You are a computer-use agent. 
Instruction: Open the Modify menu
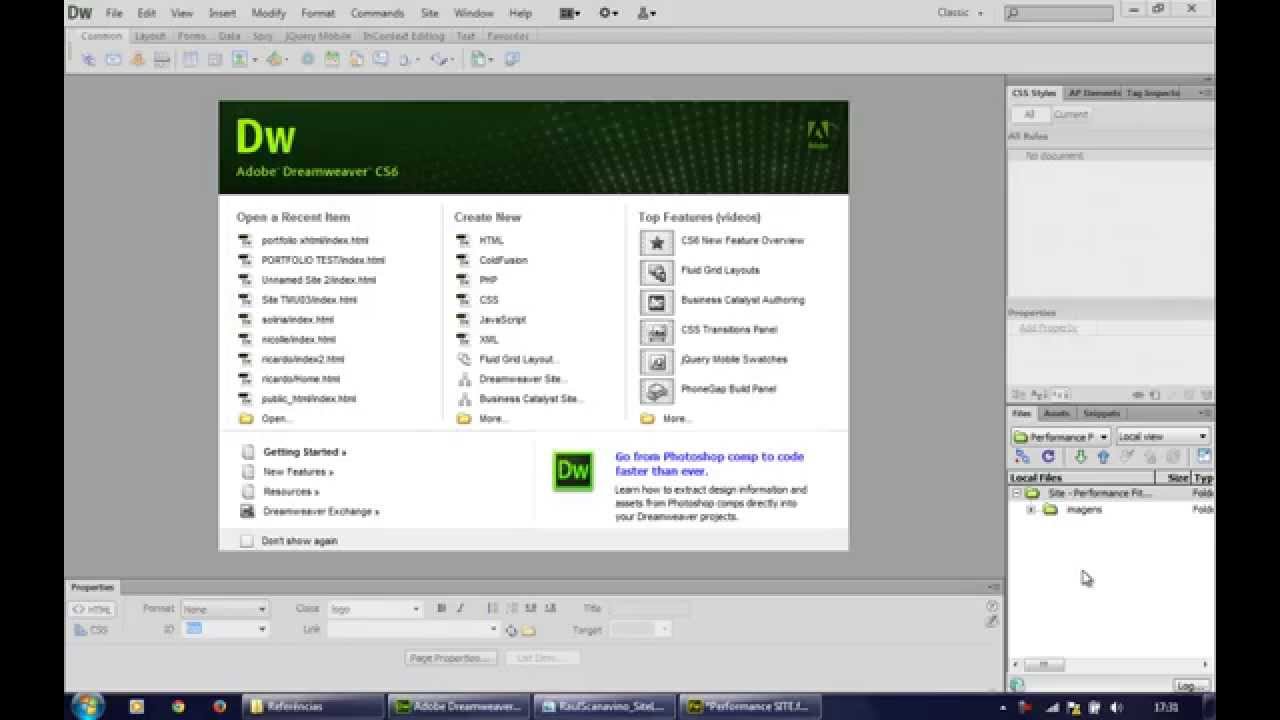(268, 13)
